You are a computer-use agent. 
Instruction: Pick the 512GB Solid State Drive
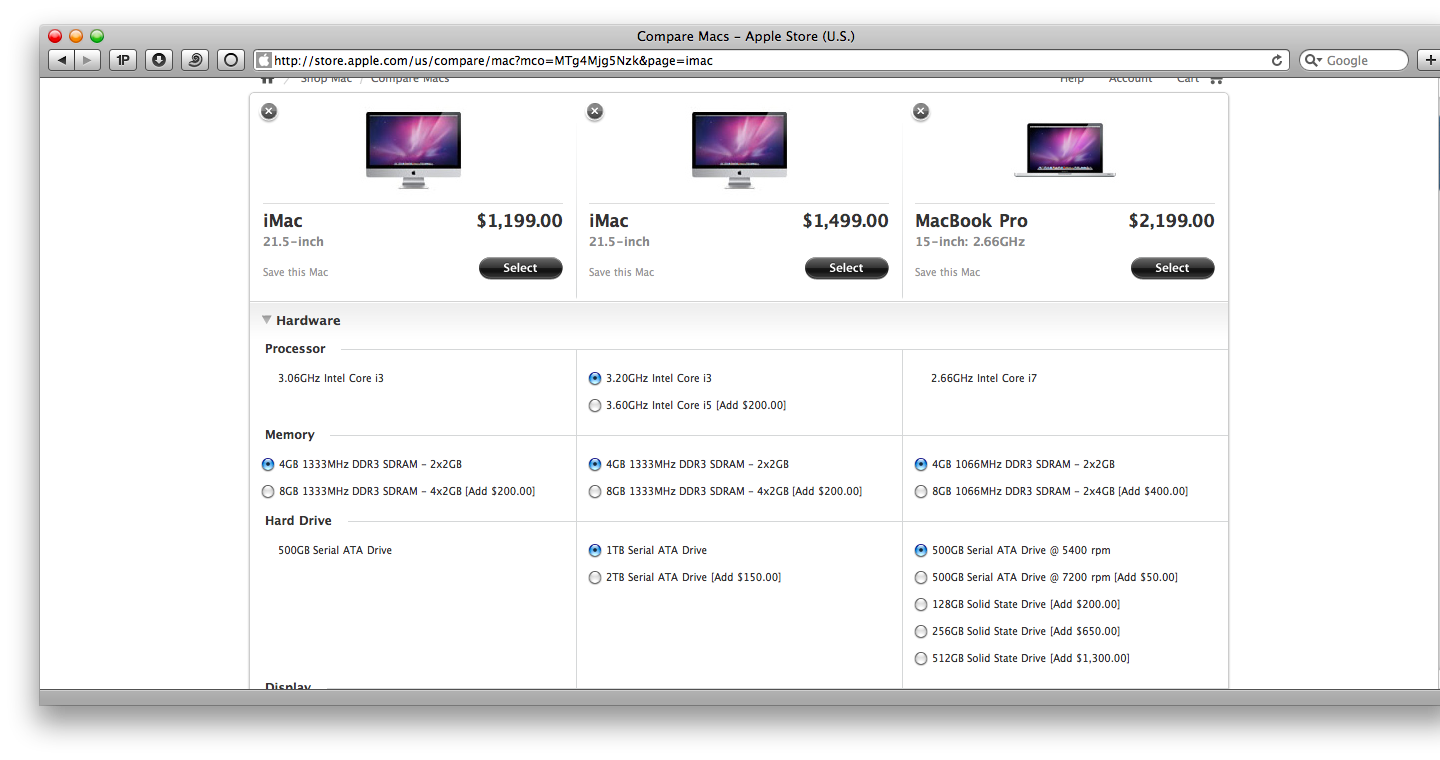921,658
